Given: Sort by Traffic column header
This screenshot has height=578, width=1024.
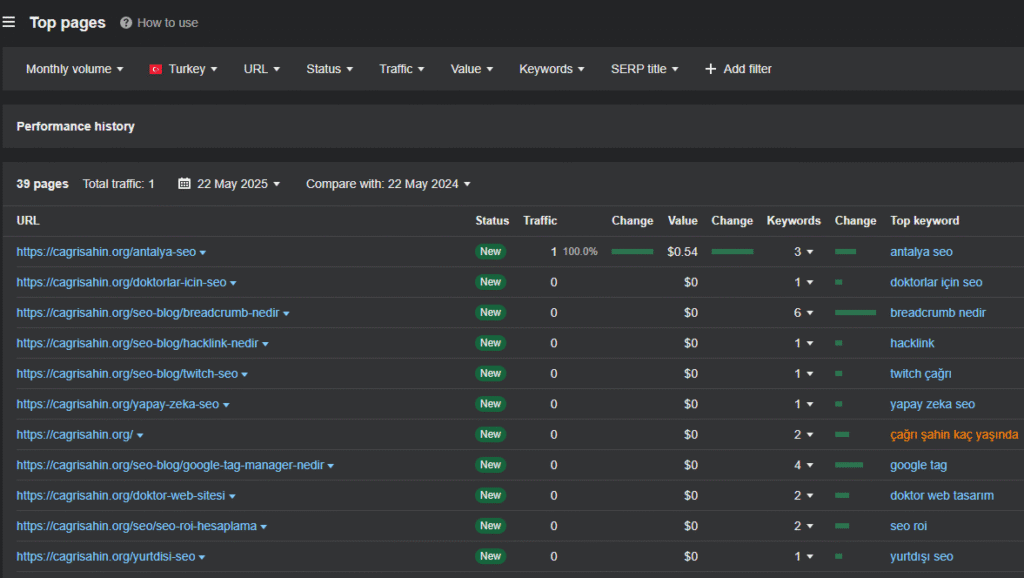Looking at the screenshot, I should pyautogui.click(x=539, y=221).
